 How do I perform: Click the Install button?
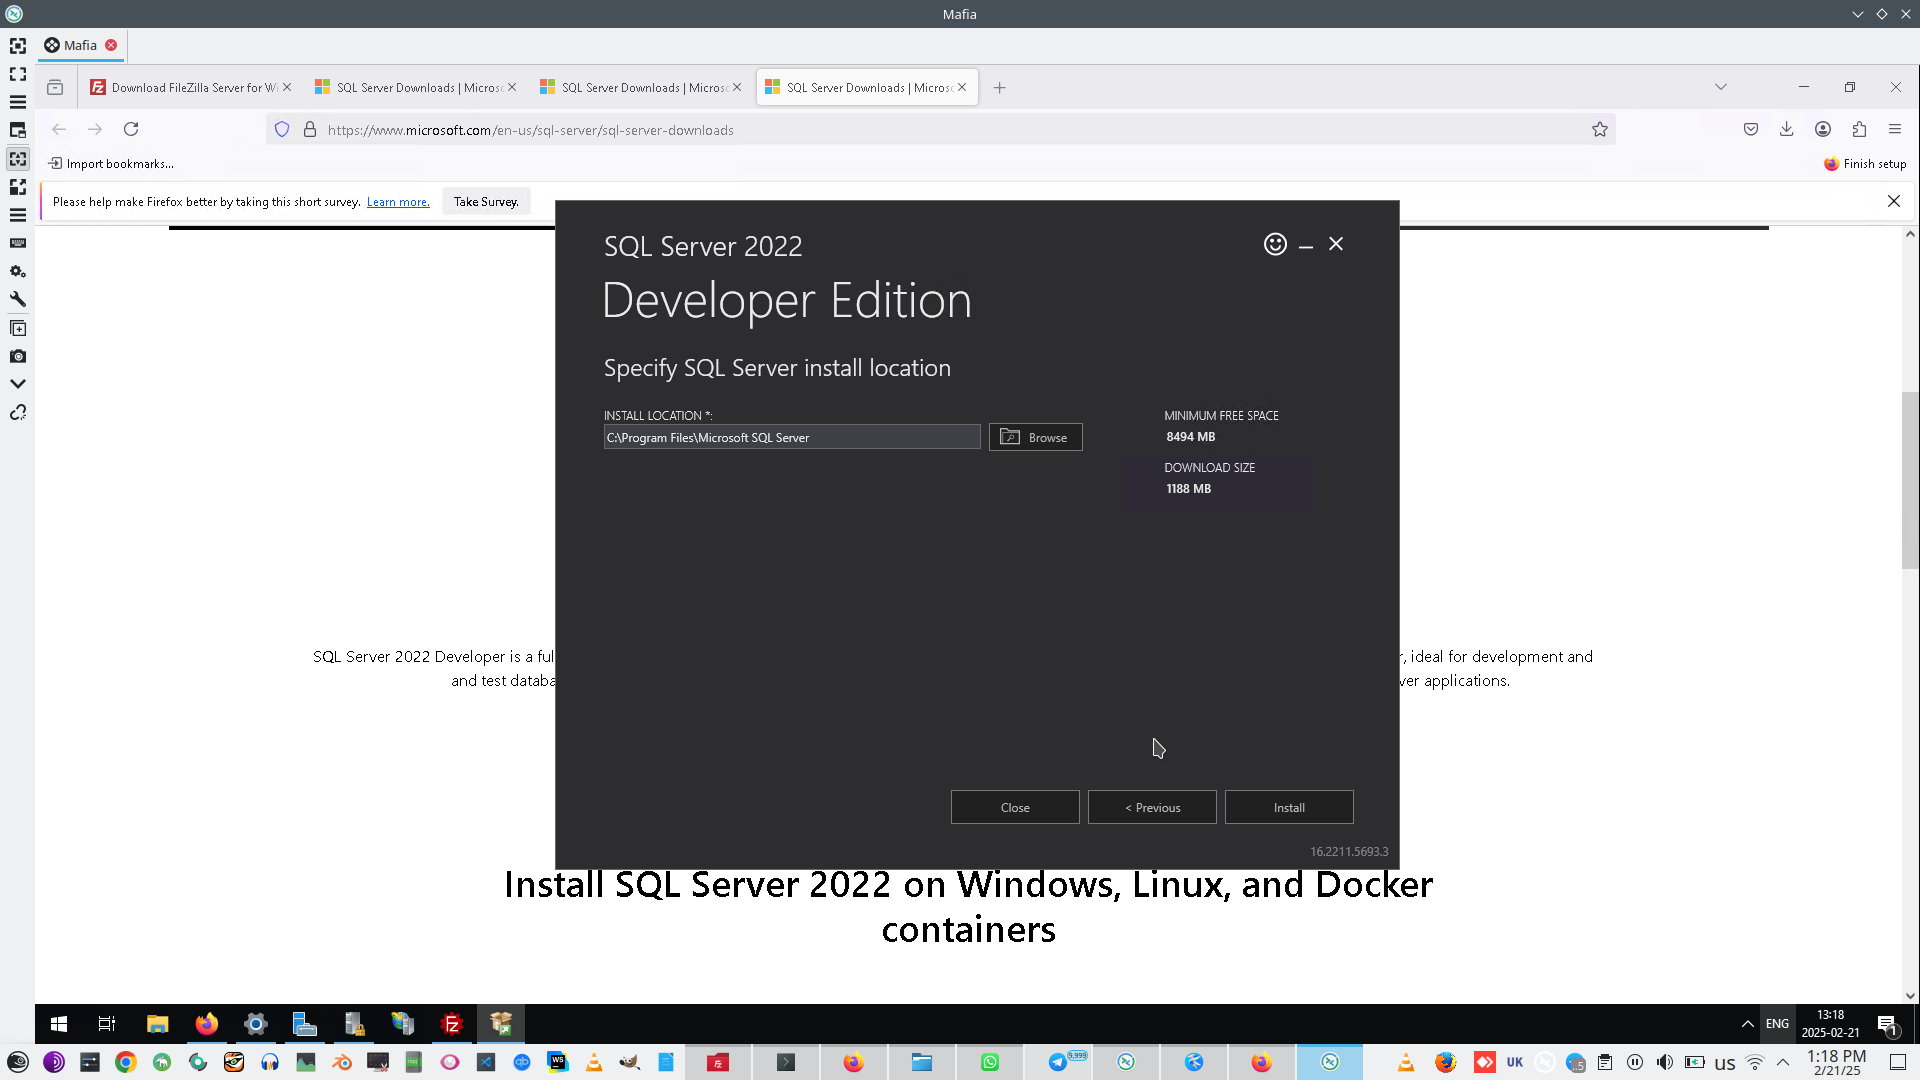coord(1288,807)
